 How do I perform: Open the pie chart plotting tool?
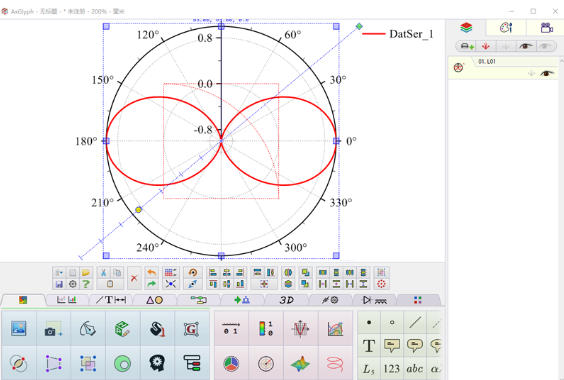pos(231,363)
